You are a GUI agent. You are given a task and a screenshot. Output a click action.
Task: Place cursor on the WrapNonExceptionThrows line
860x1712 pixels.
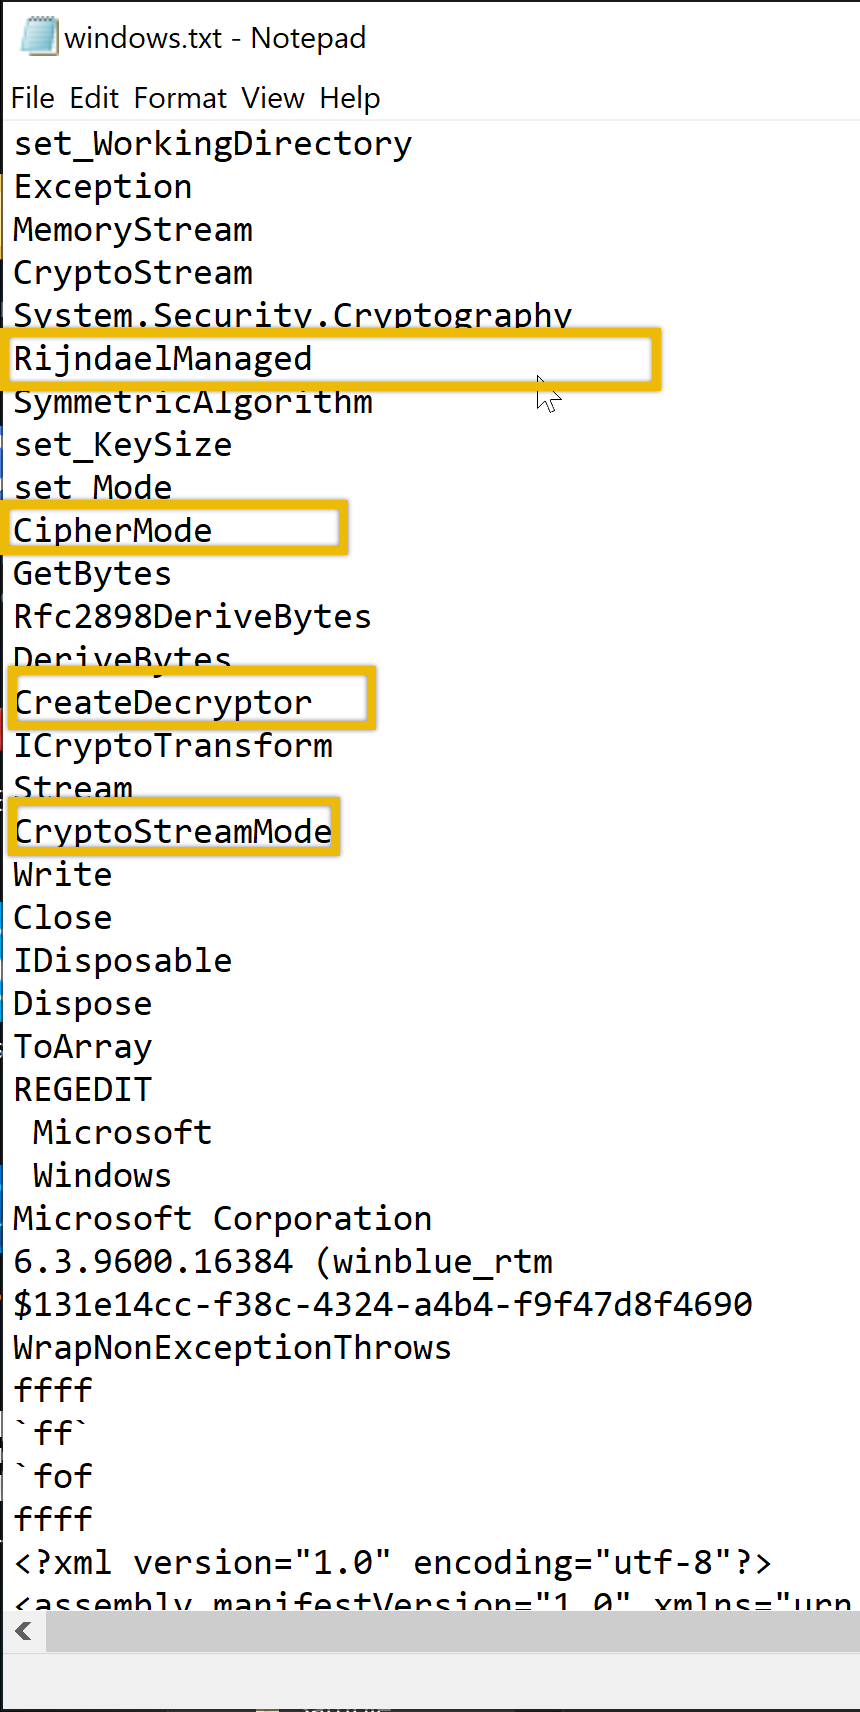232,1347
